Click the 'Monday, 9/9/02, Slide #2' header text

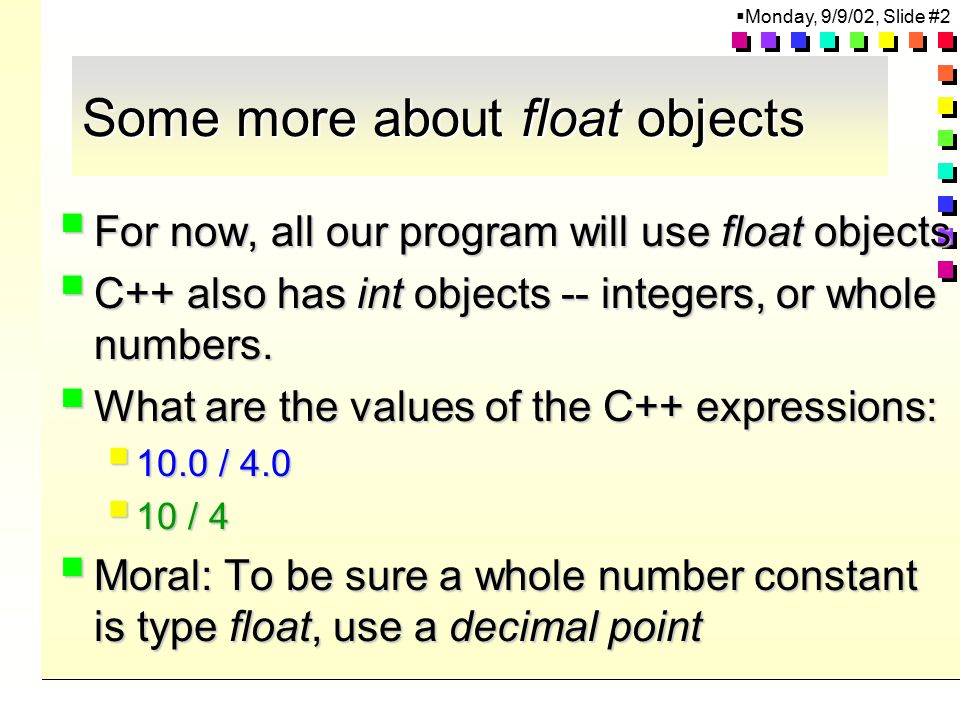pyautogui.click(x=847, y=16)
